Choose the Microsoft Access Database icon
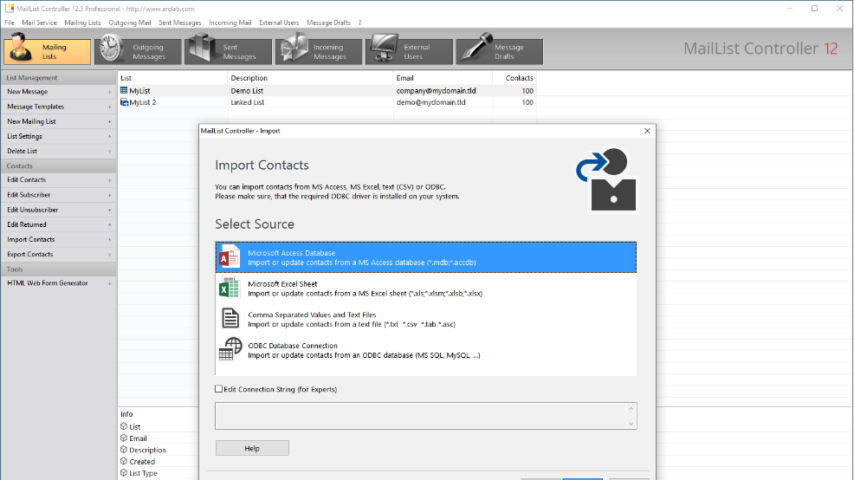The image size is (854, 480). coord(229,257)
